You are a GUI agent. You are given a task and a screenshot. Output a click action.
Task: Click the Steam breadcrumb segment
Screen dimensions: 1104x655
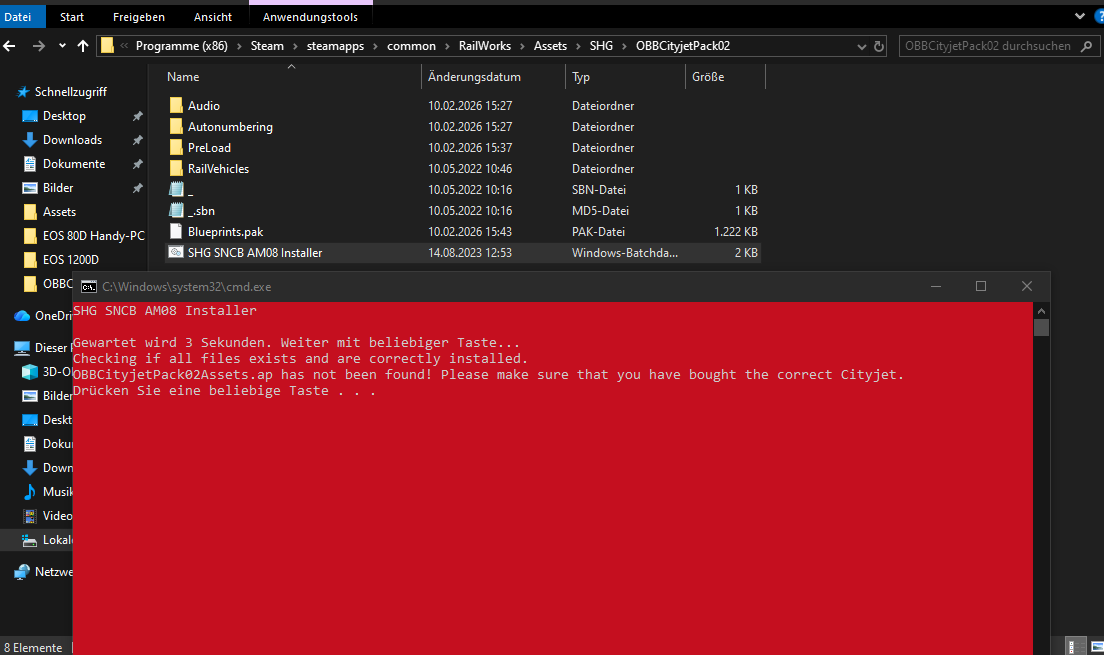(x=267, y=46)
